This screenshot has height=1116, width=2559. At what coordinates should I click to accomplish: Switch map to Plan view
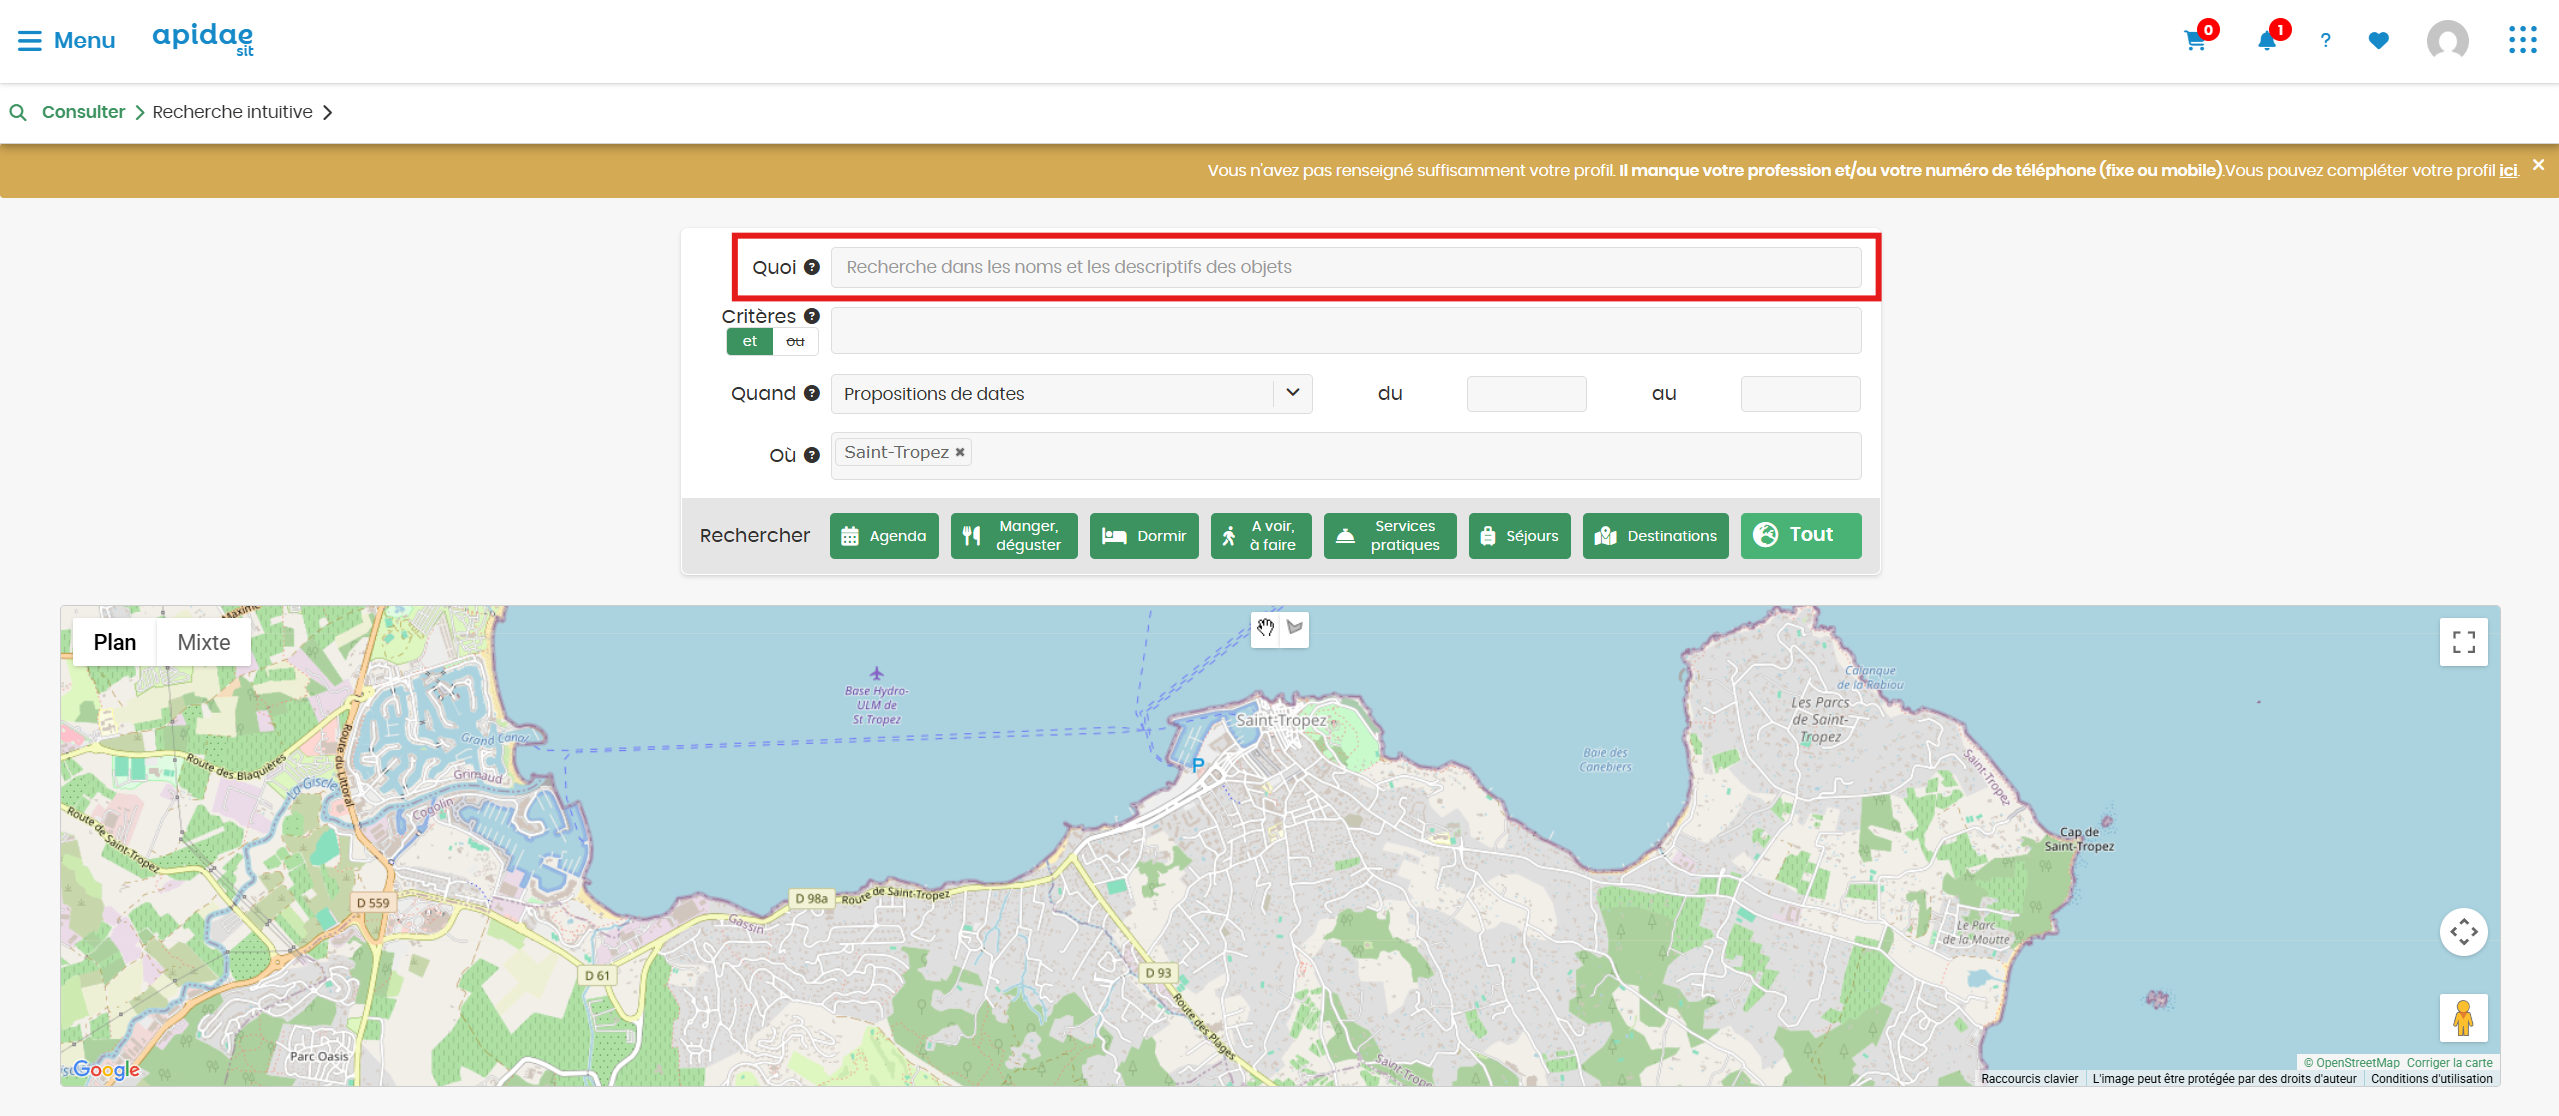(x=115, y=642)
